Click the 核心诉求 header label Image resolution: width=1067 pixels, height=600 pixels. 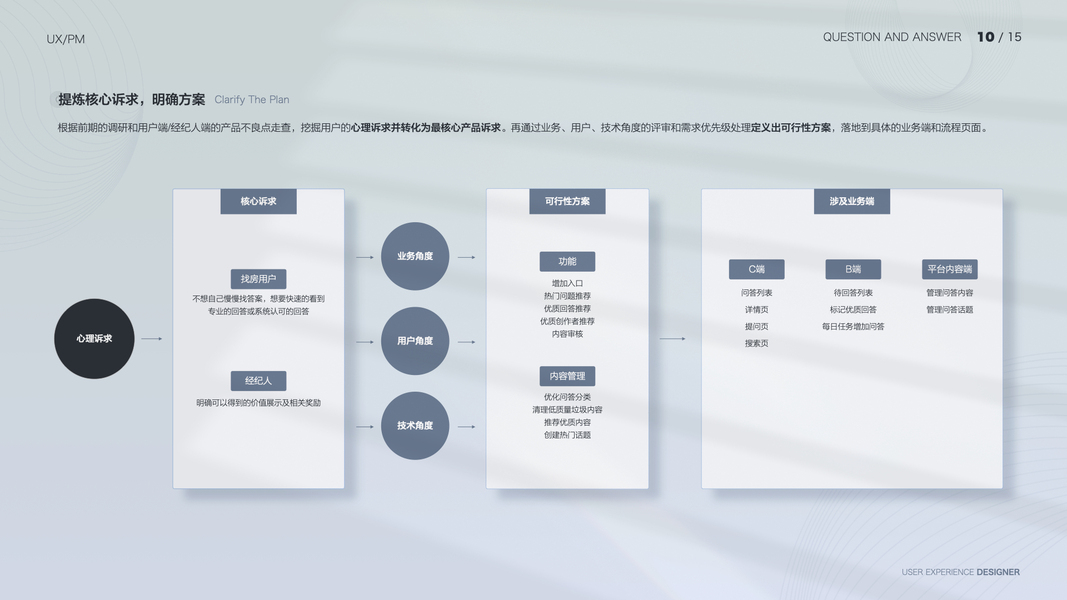click(x=259, y=201)
